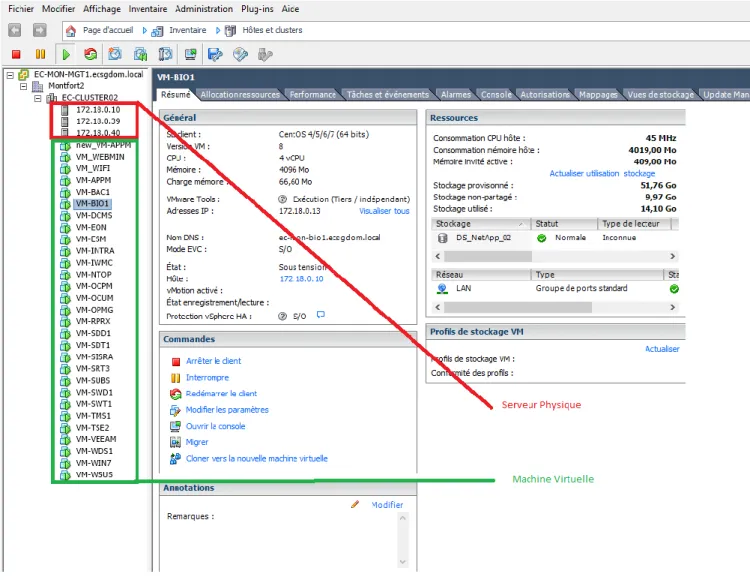
Task: Click the Arrêter le client link
Action: tap(213, 361)
